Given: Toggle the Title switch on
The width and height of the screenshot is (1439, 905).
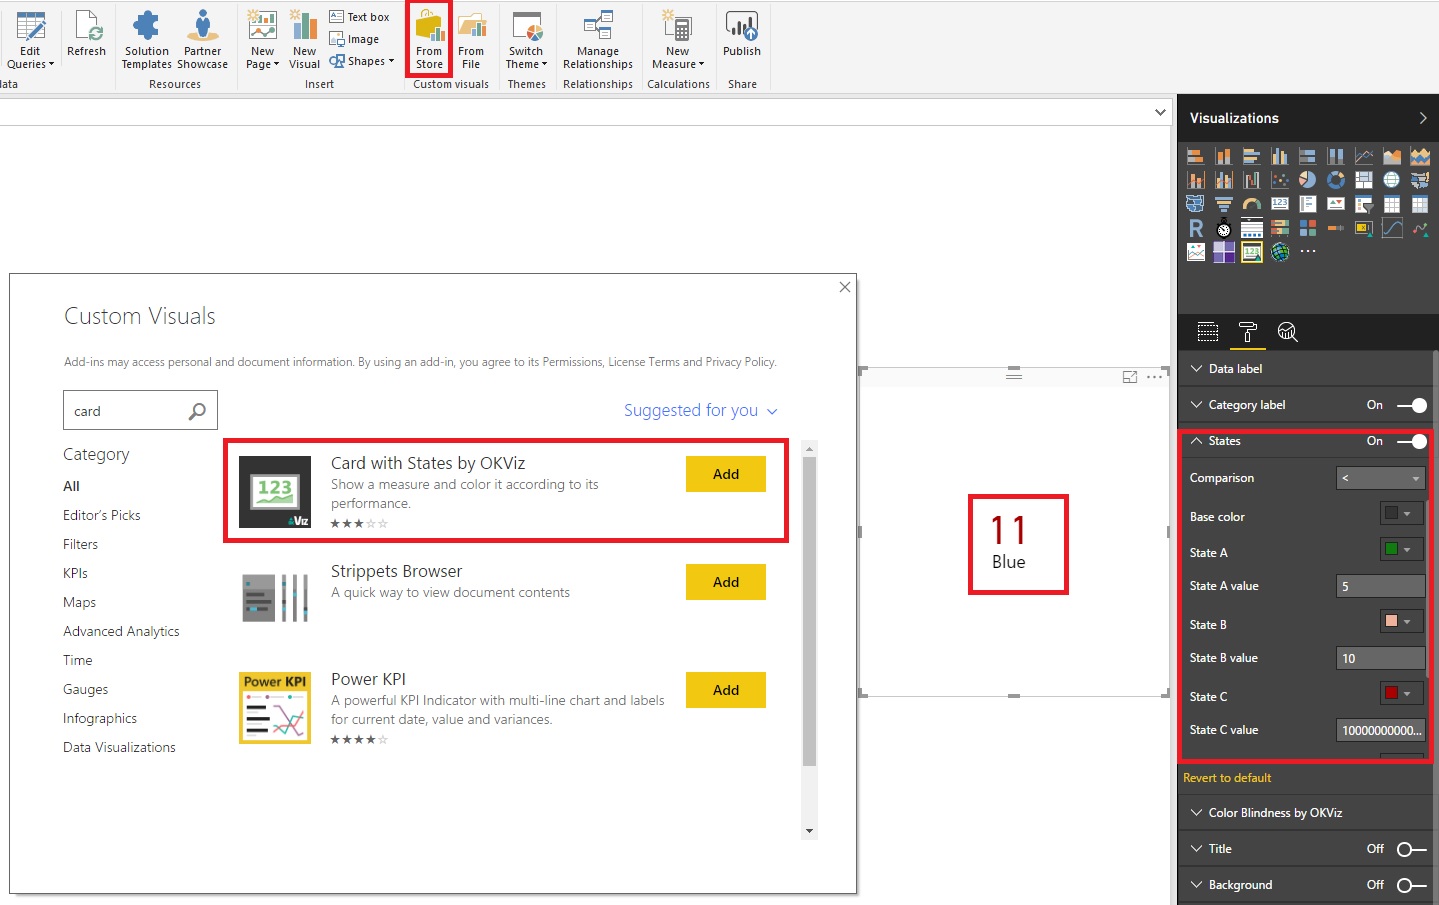Looking at the screenshot, I should click(x=1411, y=849).
